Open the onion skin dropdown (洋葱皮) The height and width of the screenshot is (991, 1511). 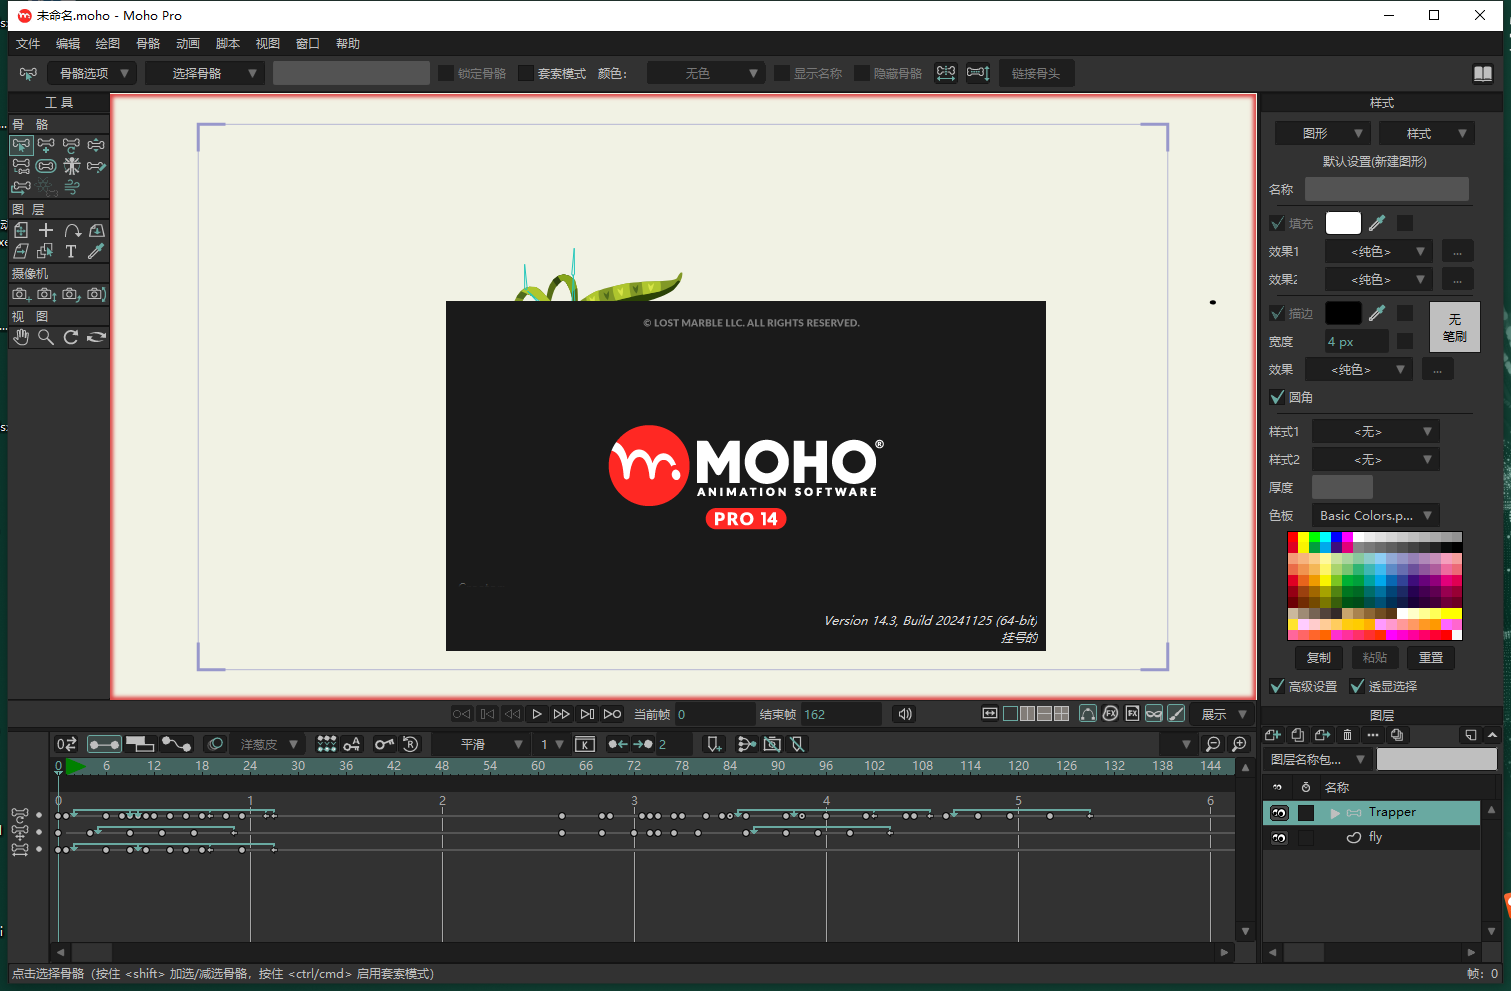[x=268, y=744]
